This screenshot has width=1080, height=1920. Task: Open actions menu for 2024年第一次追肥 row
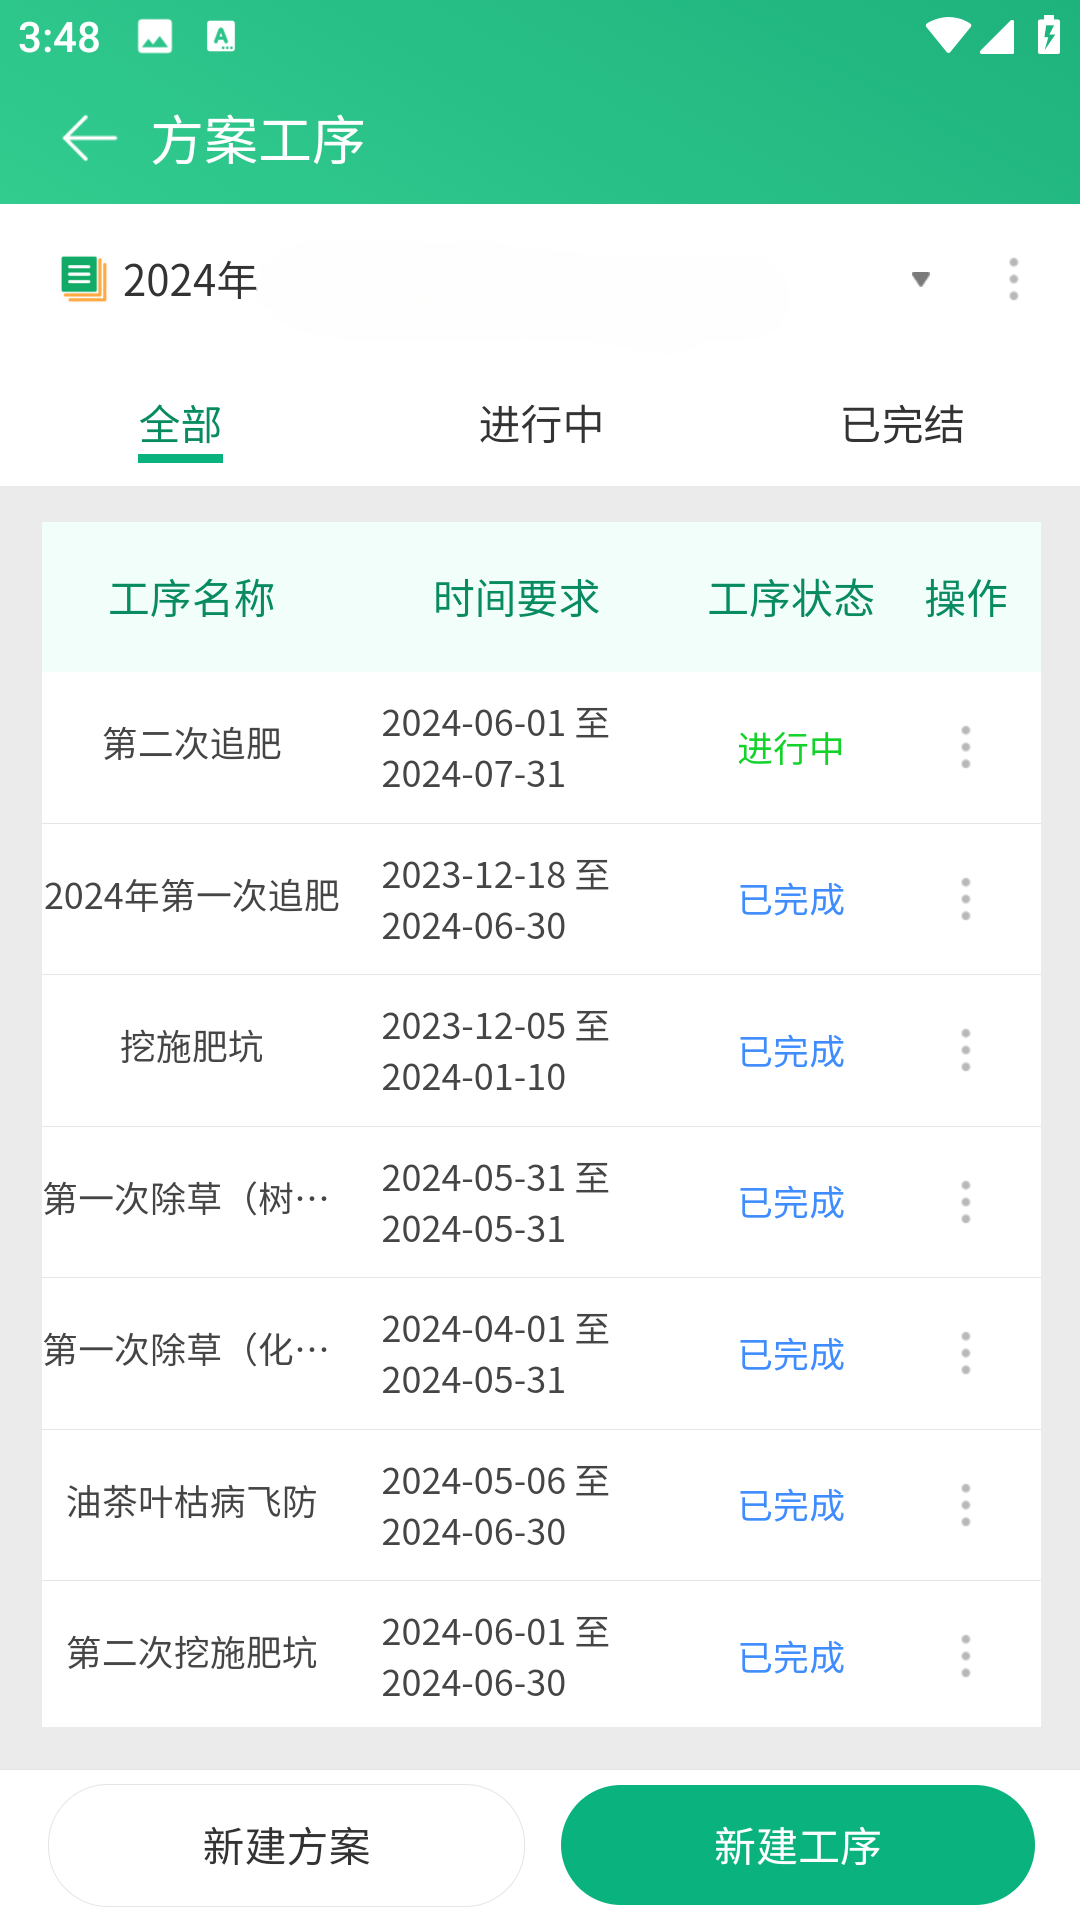pos(965,899)
